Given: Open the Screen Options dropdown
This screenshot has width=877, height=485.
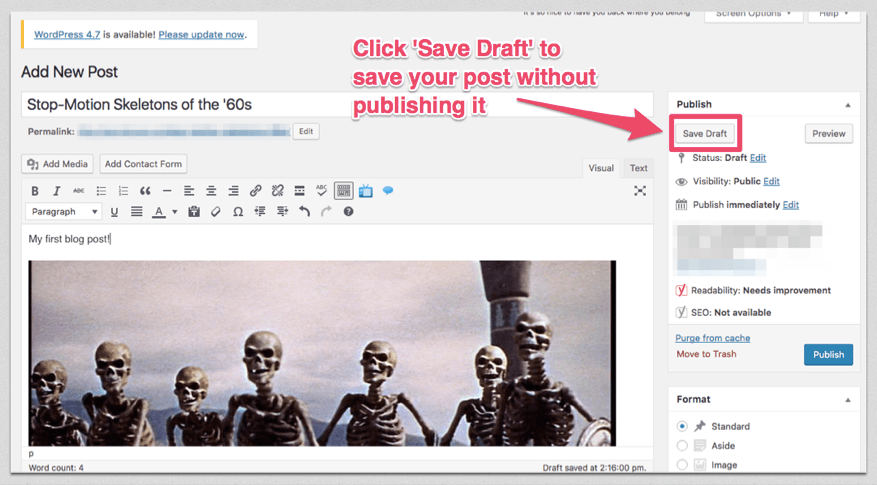Looking at the screenshot, I should point(753,15).
